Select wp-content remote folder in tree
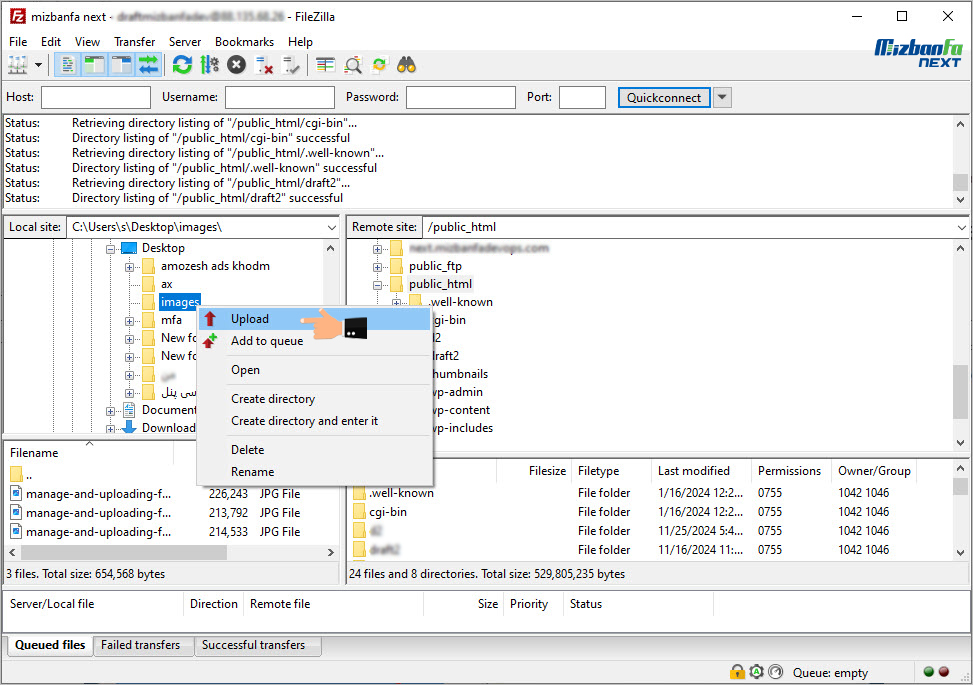Viewport: 973px width, 685px height. 462,410
